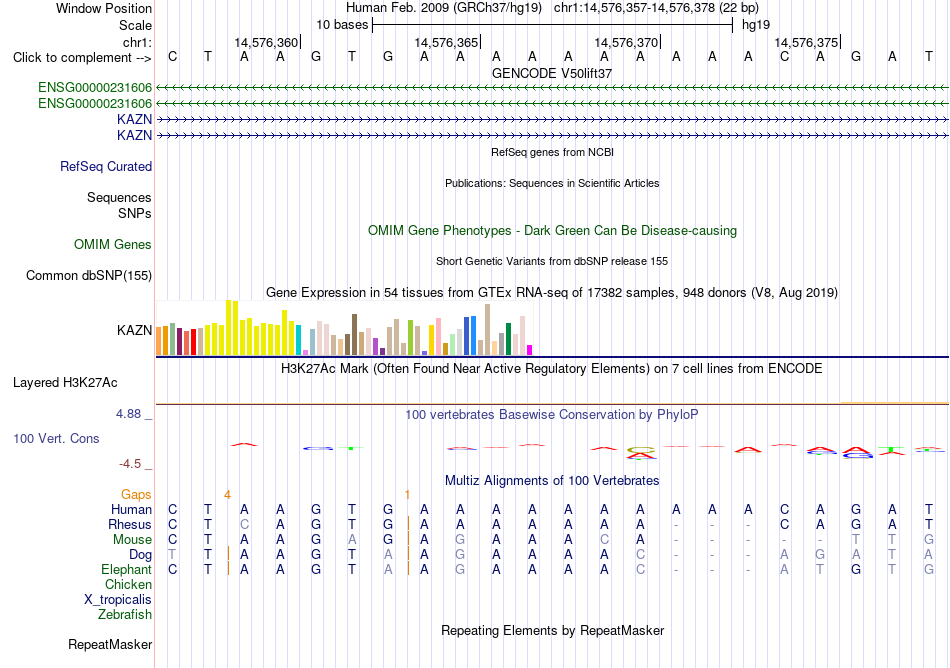Click the 14,576,360 ruler coordinate
Image resolution: width=950 pixels, height=668 pixels.
(x=267, y=42)
